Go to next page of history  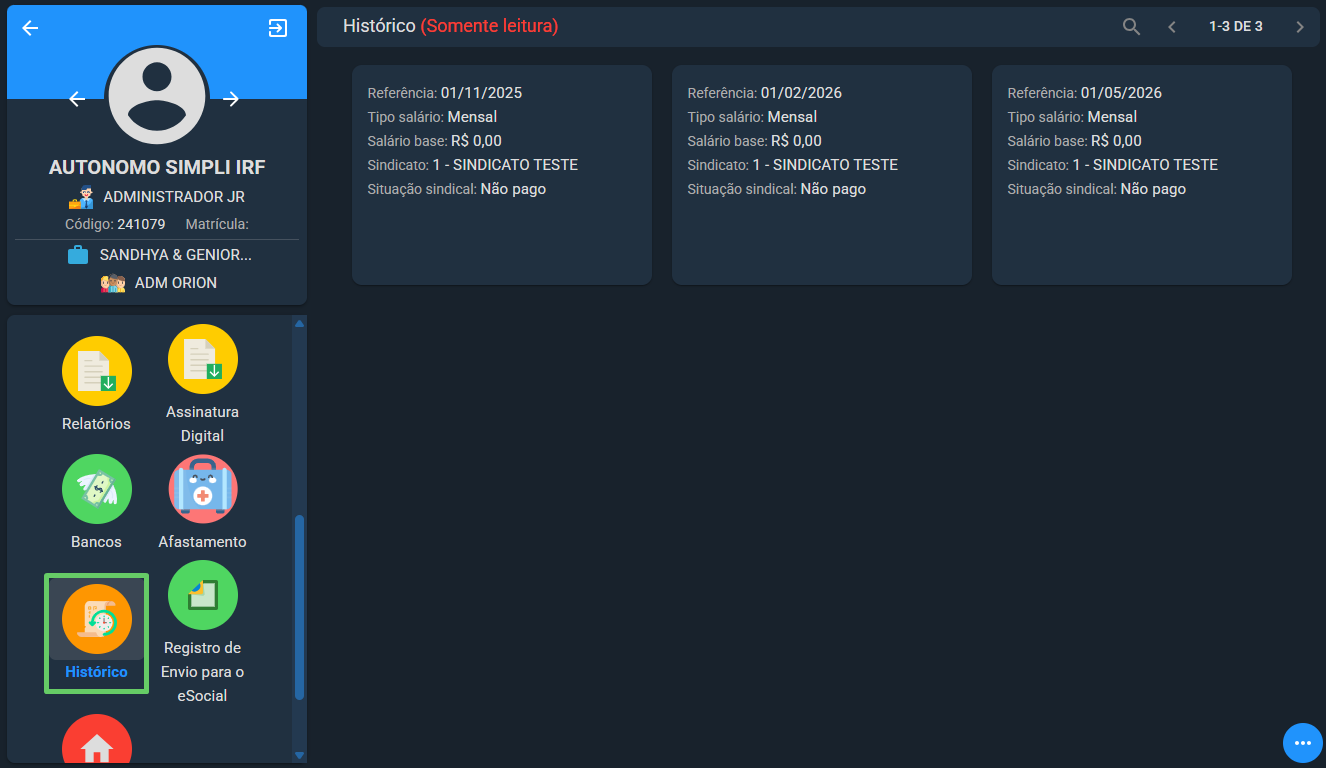tap(1300, 27)
